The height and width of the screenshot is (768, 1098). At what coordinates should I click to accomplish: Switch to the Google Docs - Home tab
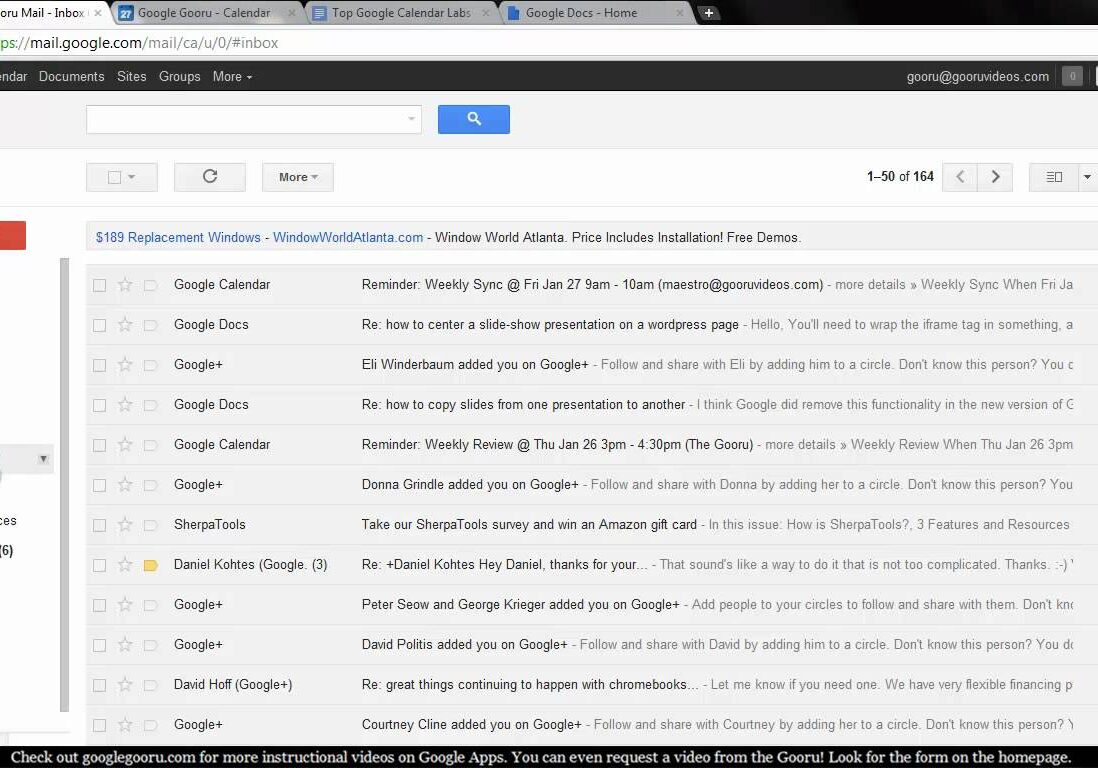[581, 13]
